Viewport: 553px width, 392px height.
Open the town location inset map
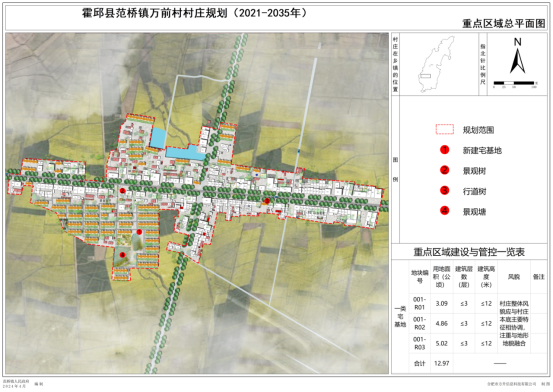[x=435, y=64]
